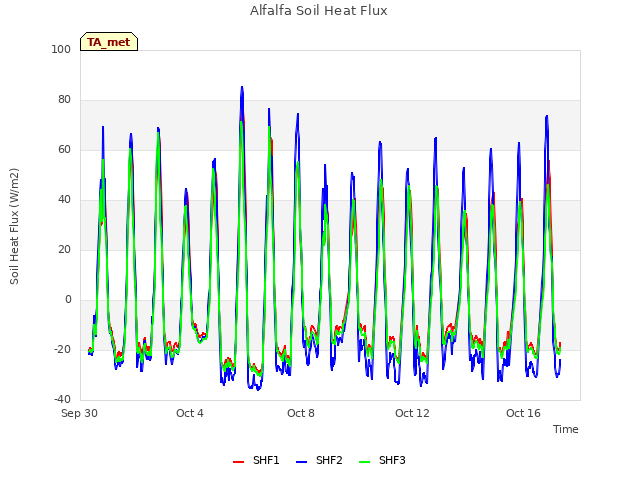Click the Oct 12 x-axis tick label
Image resolution: width=640 pixels, height=480 pixels.
pyautogui.click(x=412, y=413)
